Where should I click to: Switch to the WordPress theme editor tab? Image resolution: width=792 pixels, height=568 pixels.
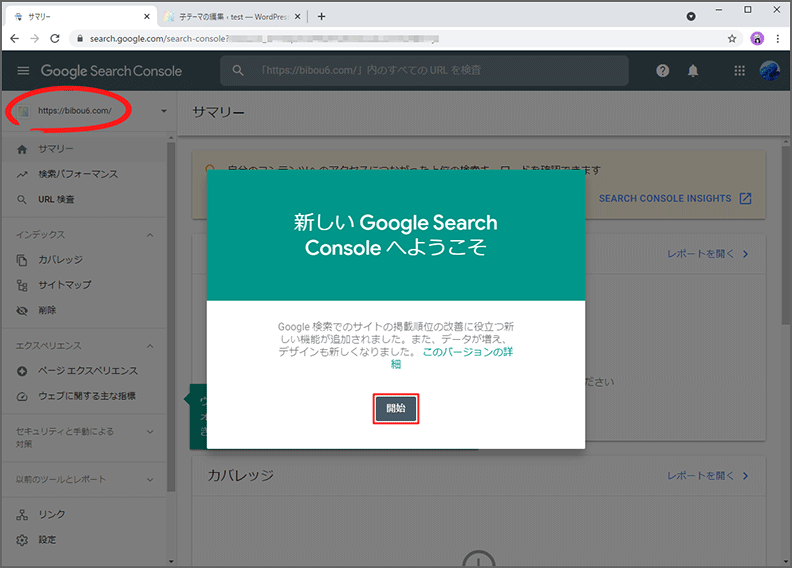point(231,17)
